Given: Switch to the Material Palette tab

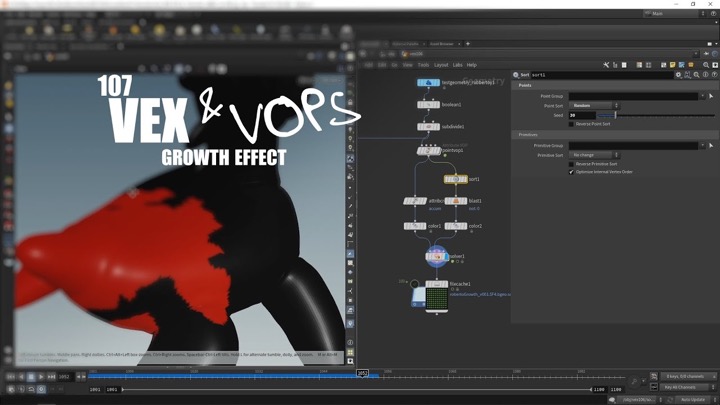Looking at the screenshot, I should click(405, 44).
